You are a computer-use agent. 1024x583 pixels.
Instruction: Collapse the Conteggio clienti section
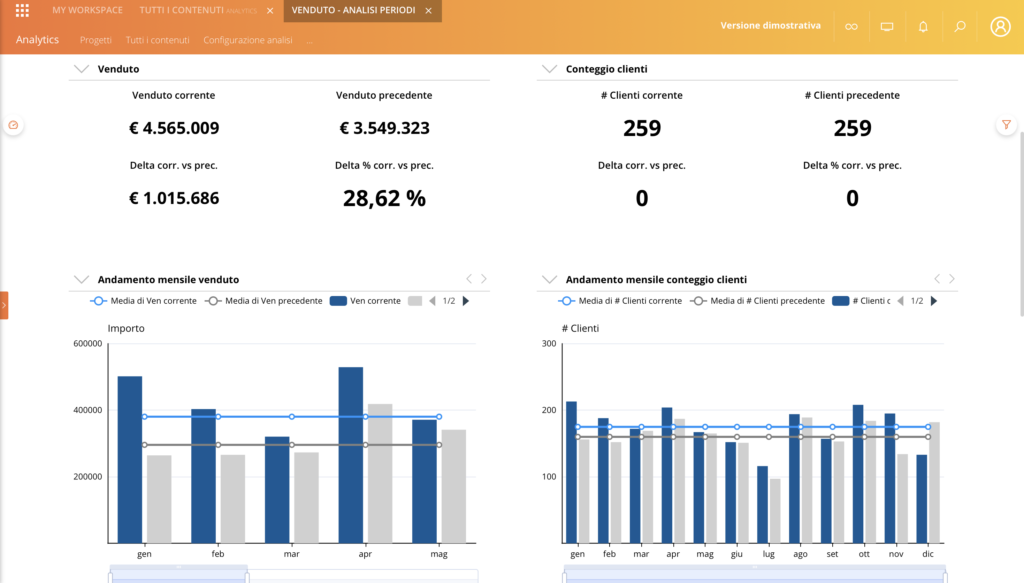pyautogui.click(x=548, y=69)
